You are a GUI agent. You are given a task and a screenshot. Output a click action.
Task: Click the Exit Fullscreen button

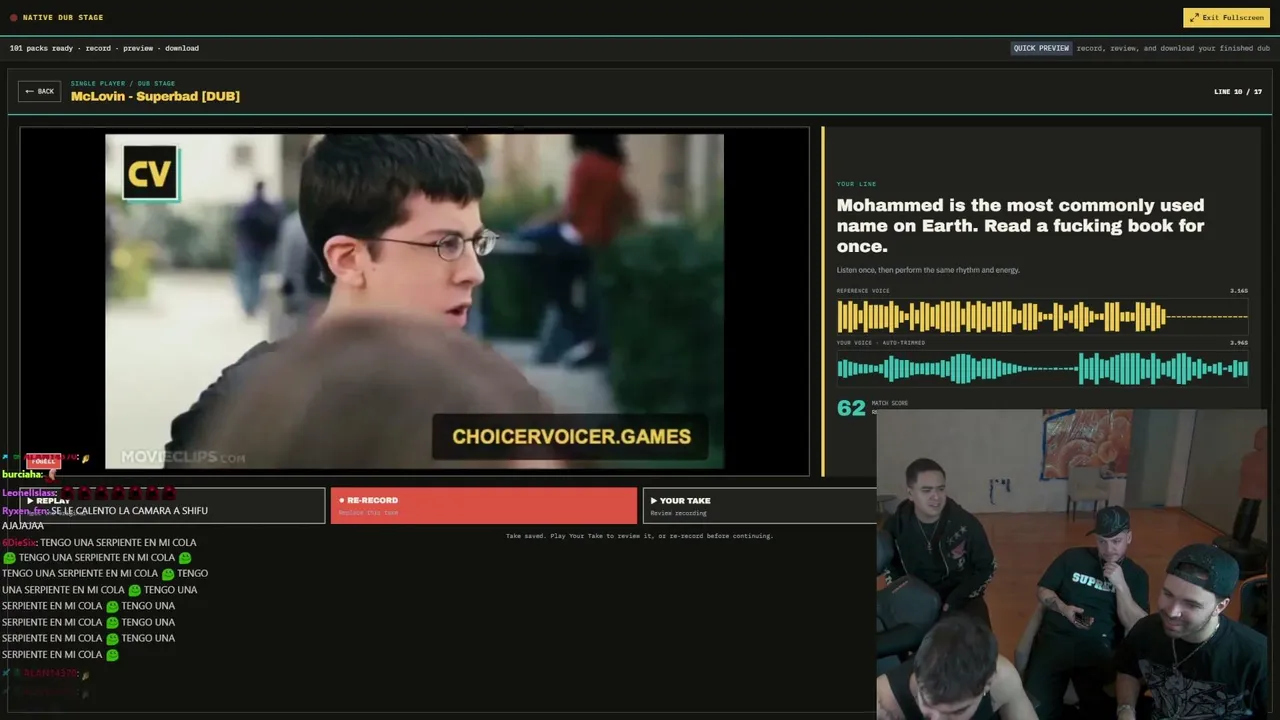[1226, 18]
